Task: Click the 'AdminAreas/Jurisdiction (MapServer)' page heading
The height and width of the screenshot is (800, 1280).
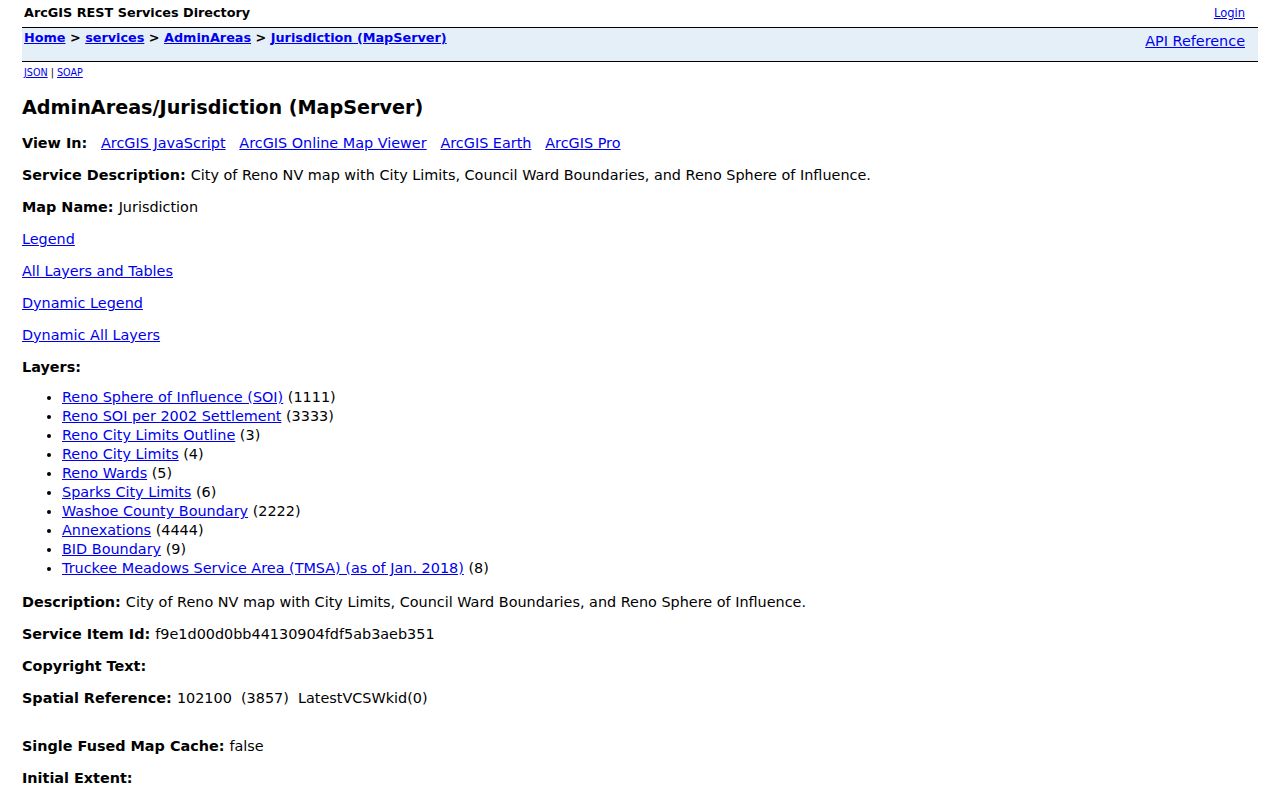Action: coord(222,107)
